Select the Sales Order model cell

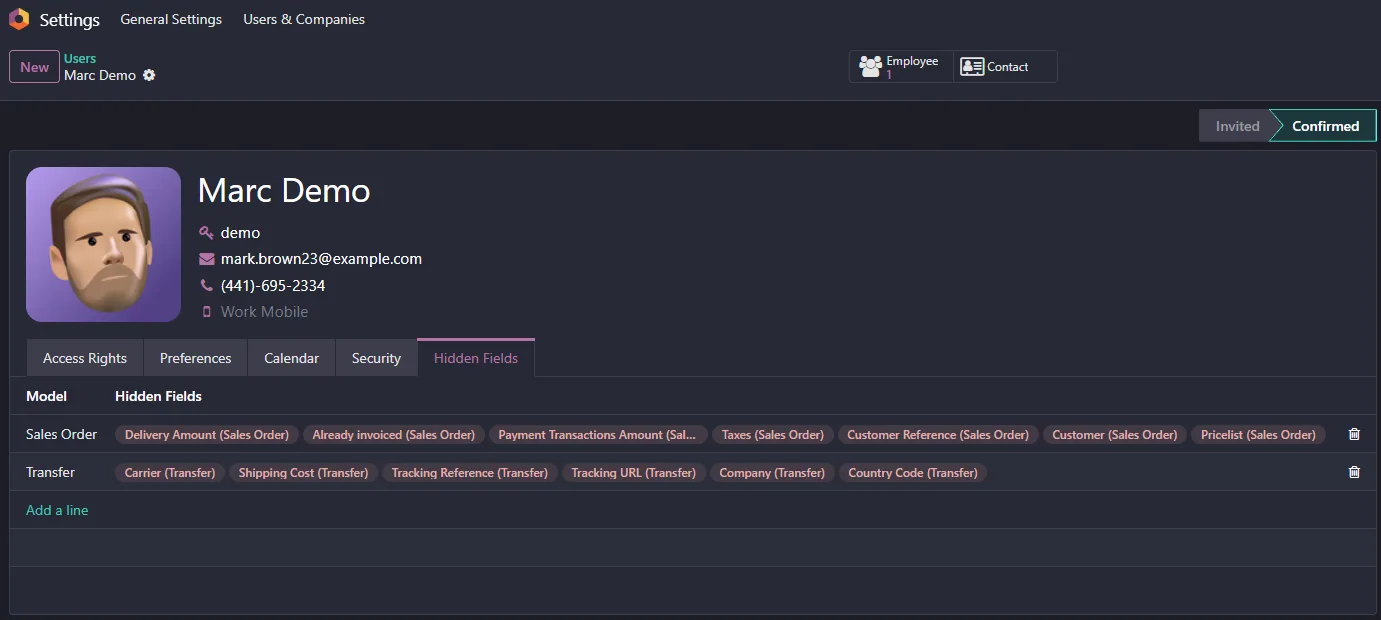coord(62,434)
